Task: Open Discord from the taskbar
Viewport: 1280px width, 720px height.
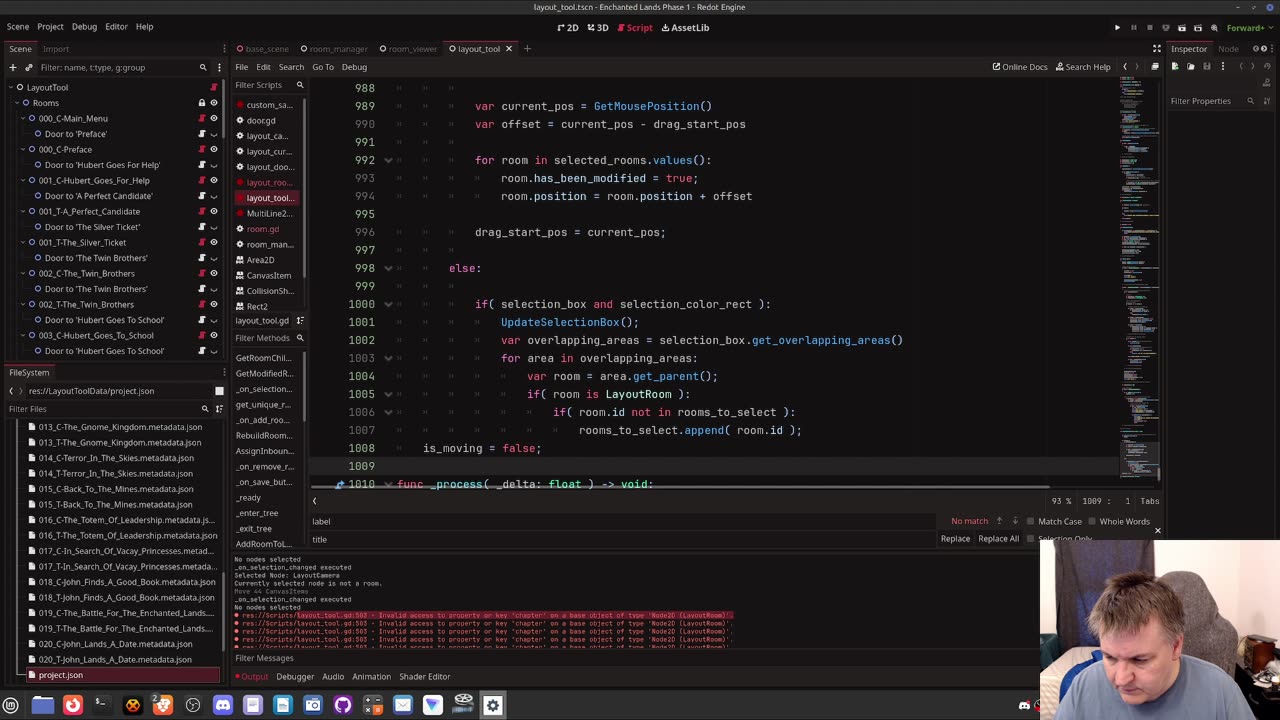Action: 223,705
